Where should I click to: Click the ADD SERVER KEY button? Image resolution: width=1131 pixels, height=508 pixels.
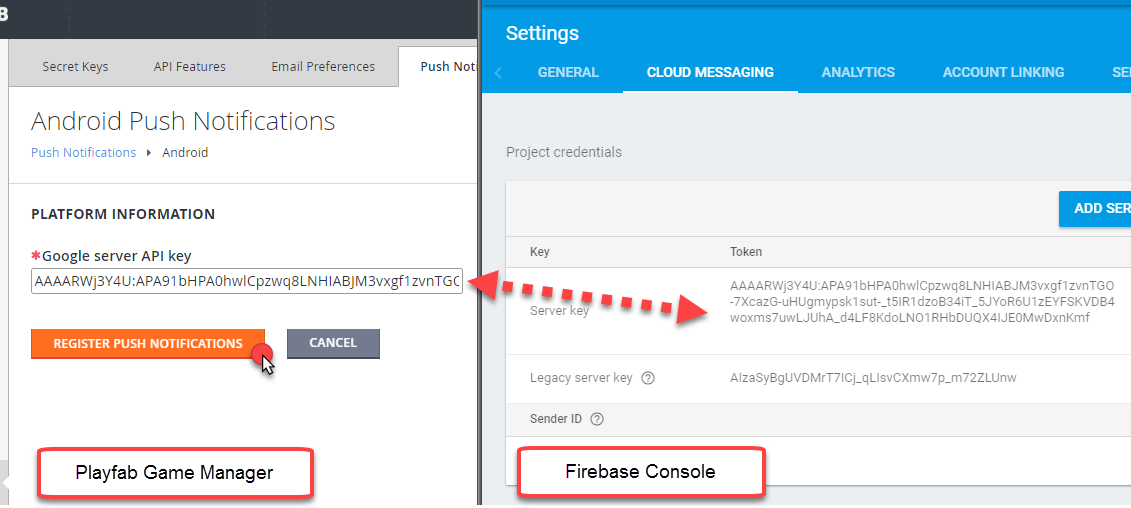(1095, 209)
